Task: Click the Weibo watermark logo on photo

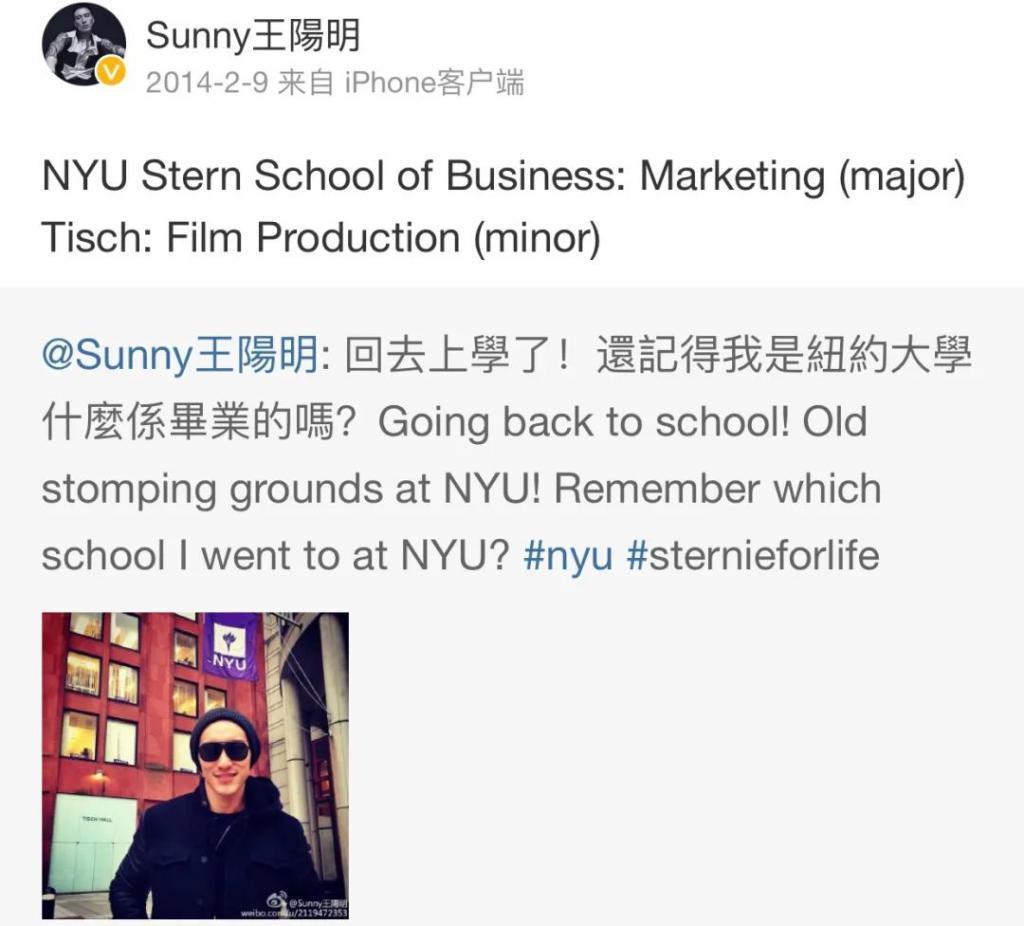Action: pos(279,895)
